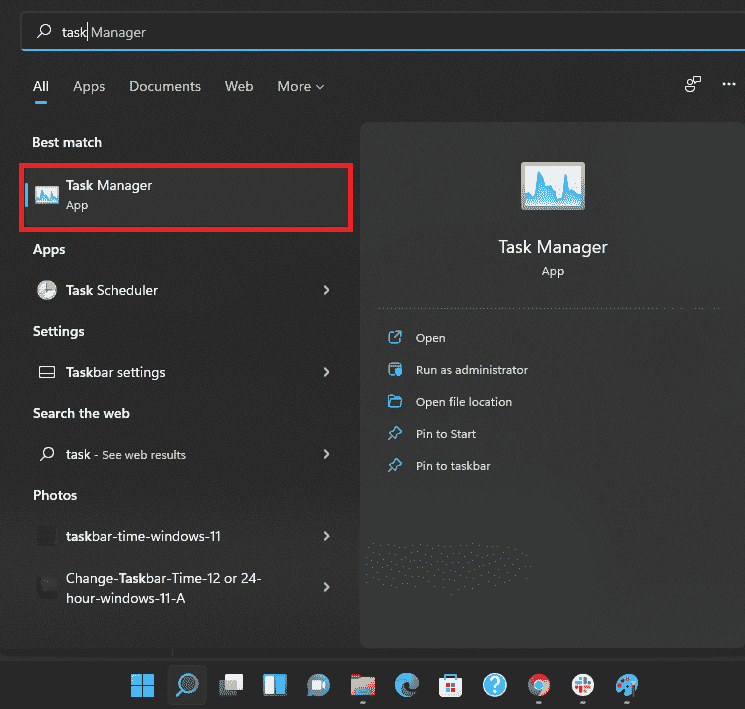Switch to the Documents filter tab
This screenshot has height=709, width=745.
point(165,87)
